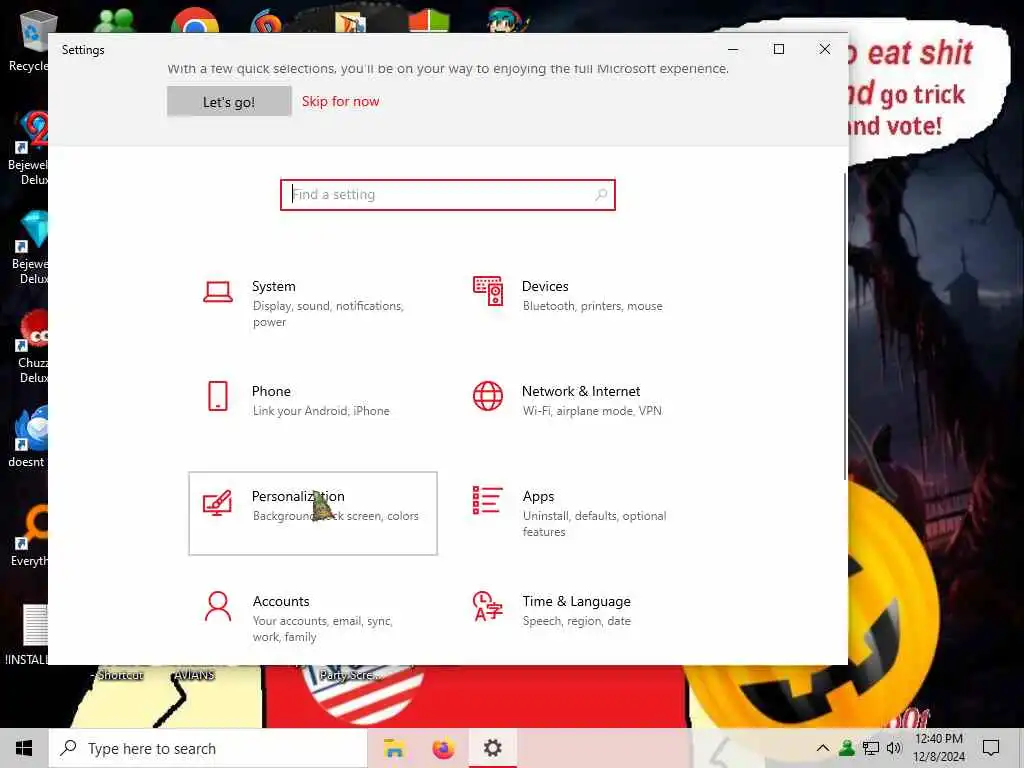1024x768 pixels.
Task: Click 'Wi-Fi, airplane mode, VPN' description
Action: (592, 411)
